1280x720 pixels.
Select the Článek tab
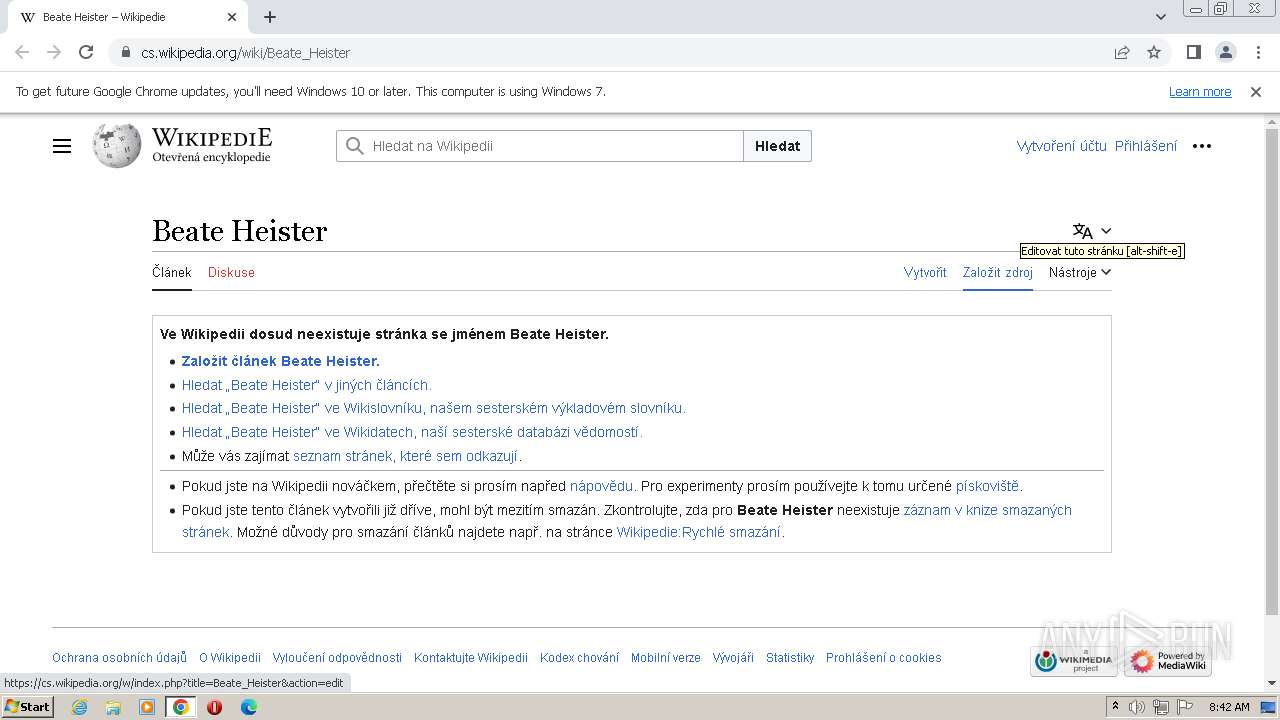(x=172, y=272)
